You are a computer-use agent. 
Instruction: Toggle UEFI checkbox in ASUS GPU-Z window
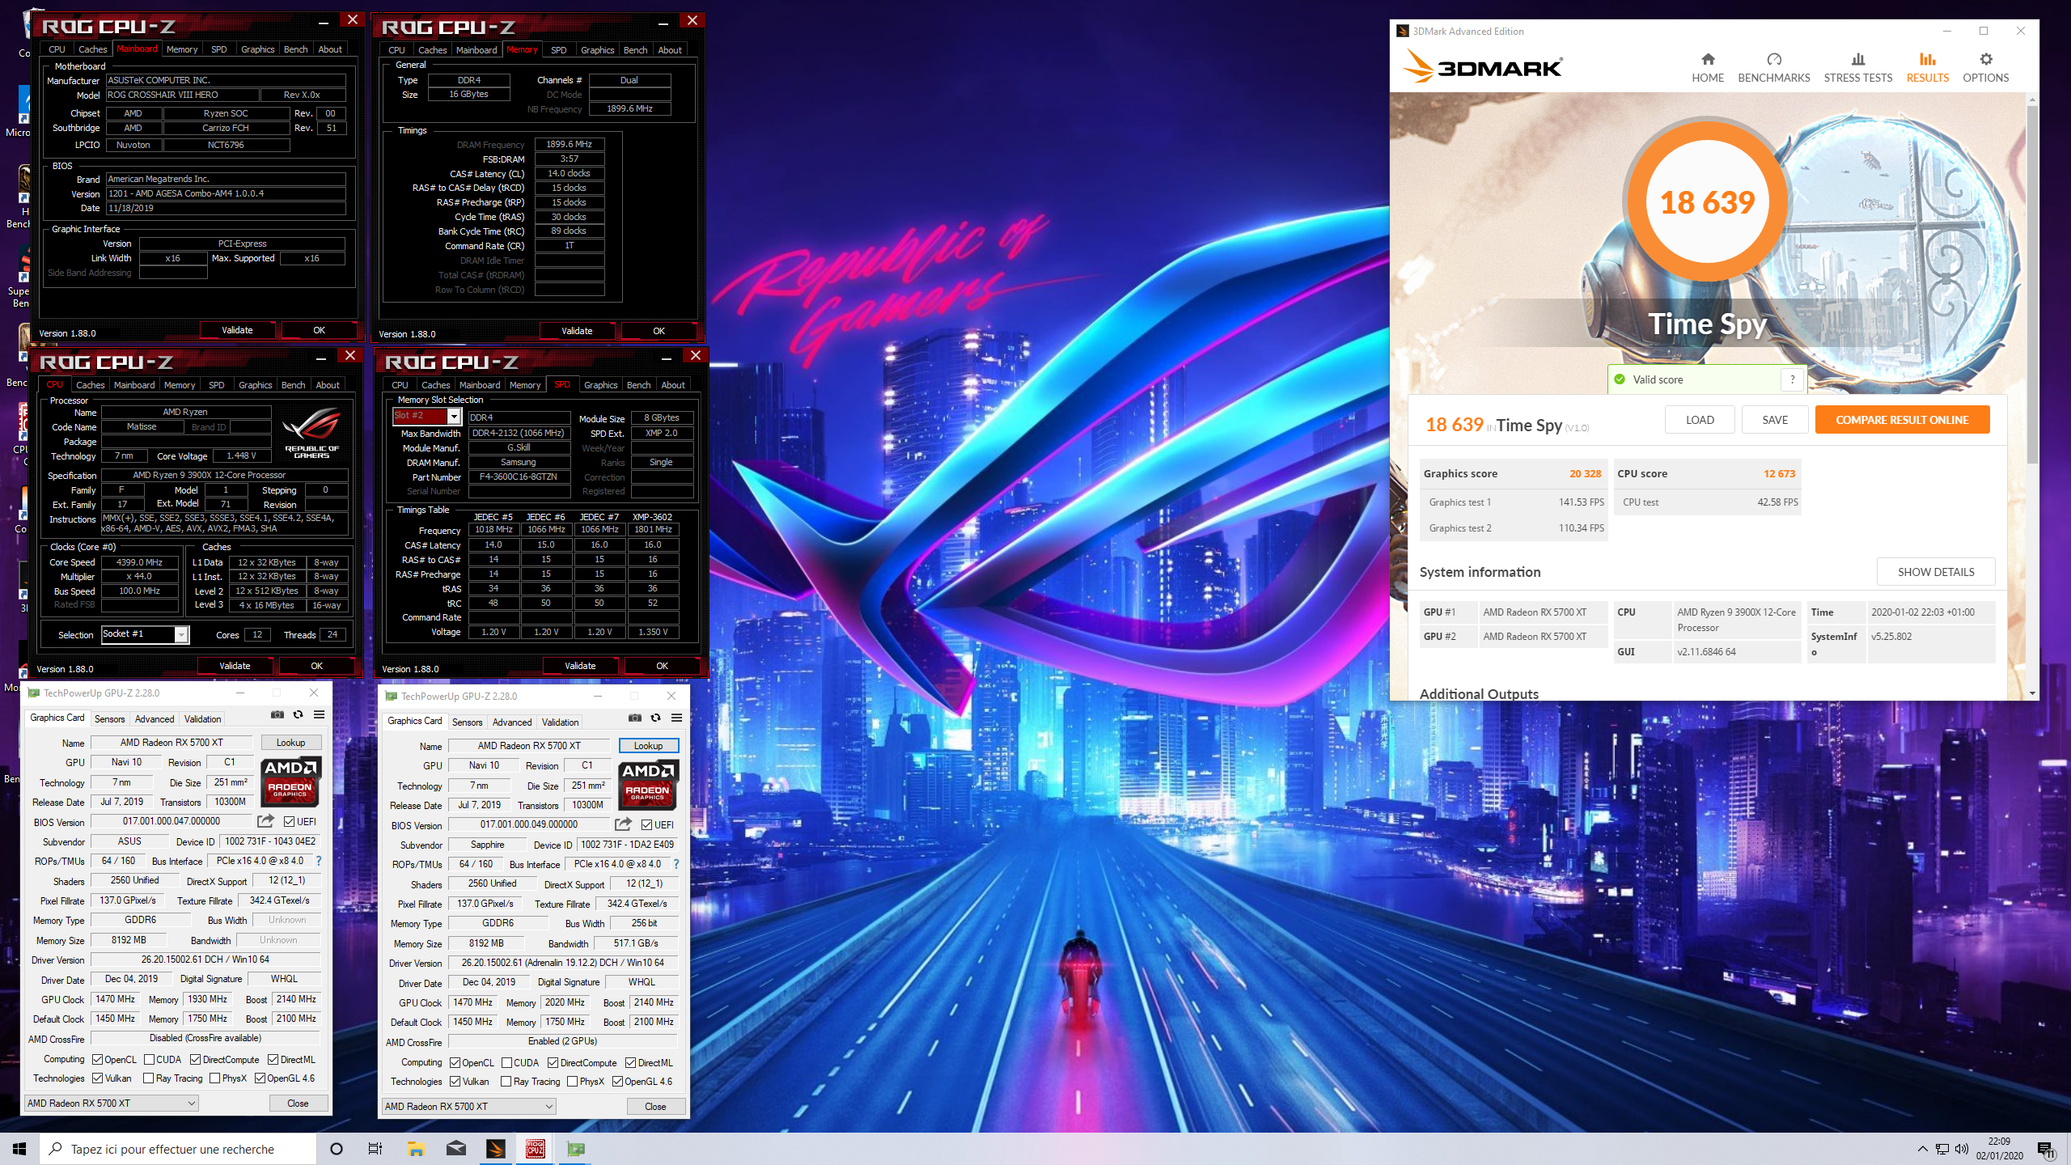pyautogui.click(x=289, y=822)
